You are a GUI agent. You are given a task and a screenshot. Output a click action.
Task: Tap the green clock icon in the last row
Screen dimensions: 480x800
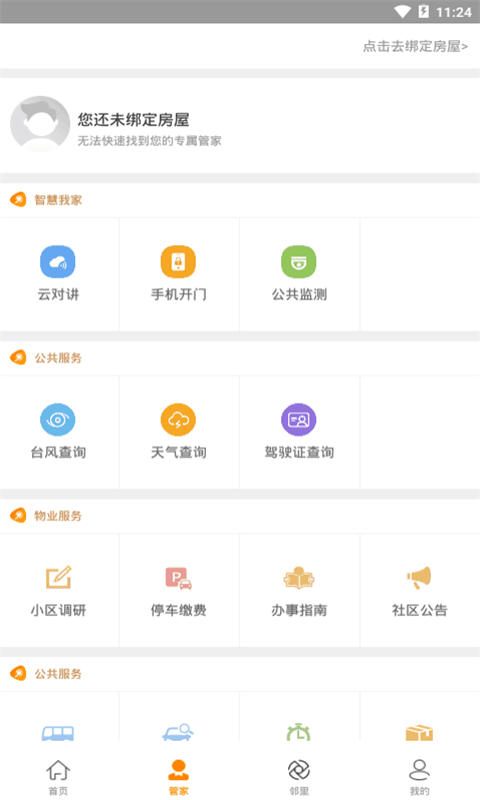click(x=298, y=732)
